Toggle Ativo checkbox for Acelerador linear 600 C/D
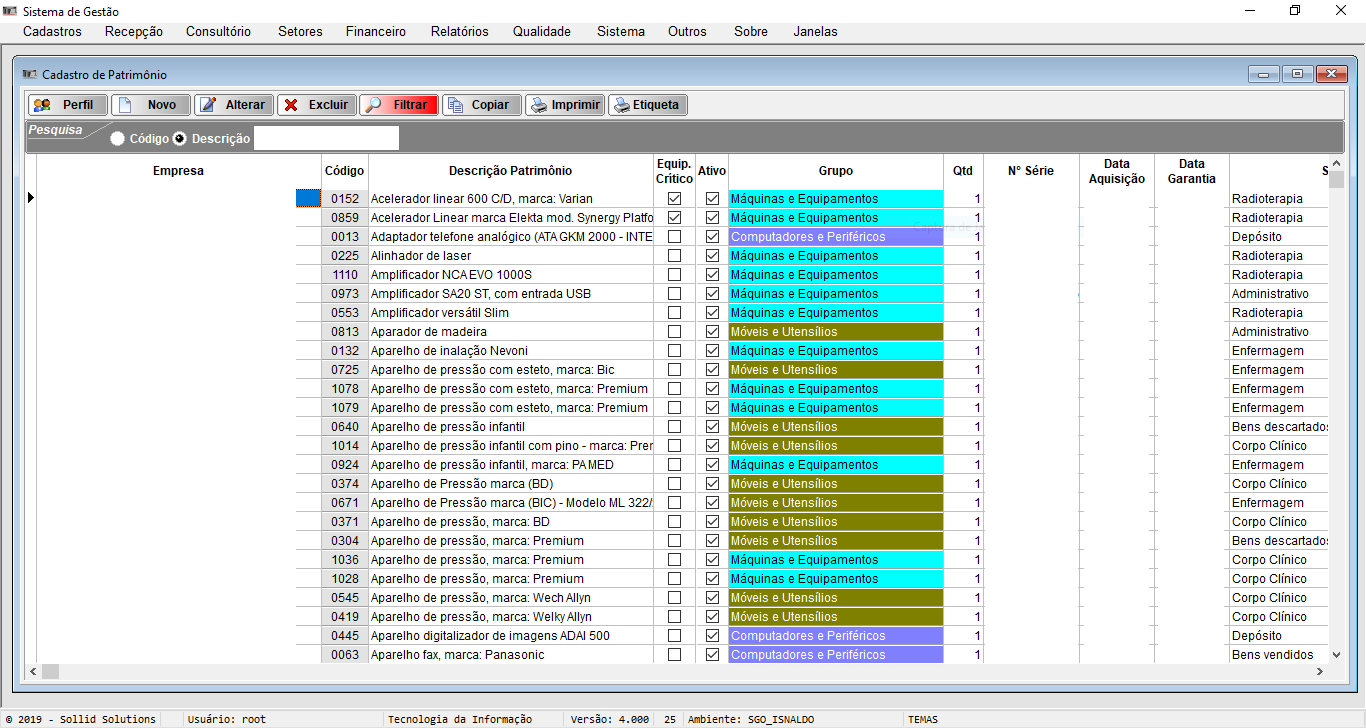 [x=712, y=199]
